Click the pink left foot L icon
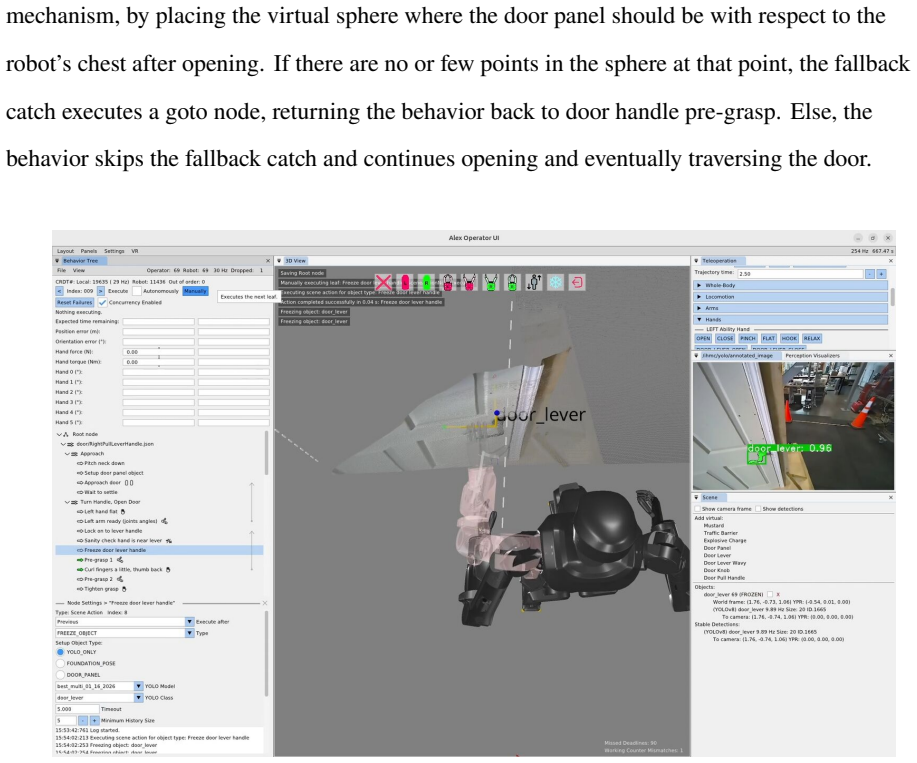Viewport: 917px width, 763px height. (405, 283)
